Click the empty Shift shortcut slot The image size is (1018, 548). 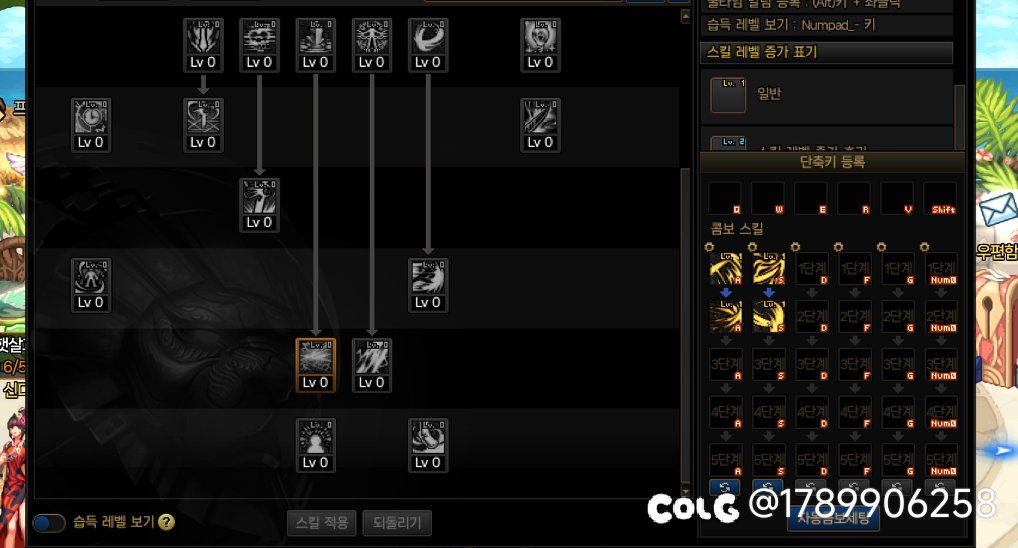[x=940, y=199]
